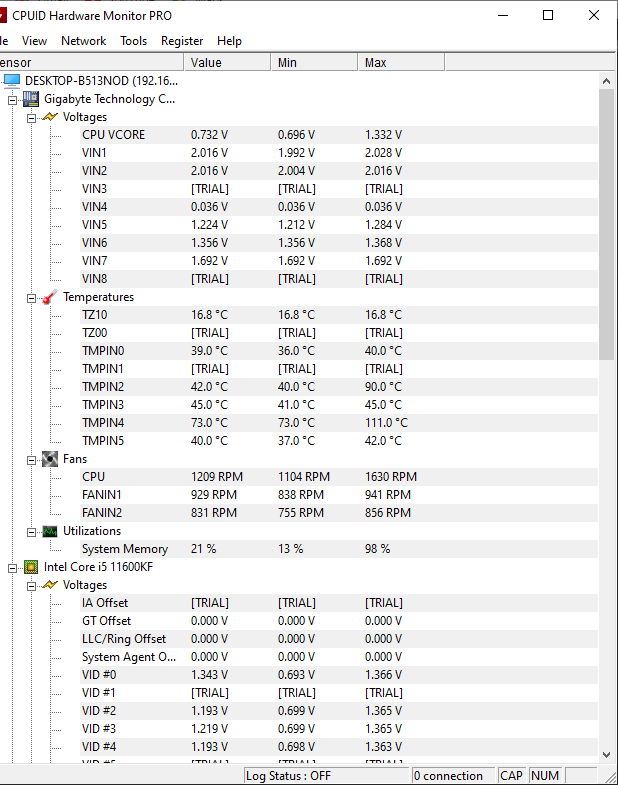The width and height of the screenshot is (618, 785).
Task: Open the Network menu
Action: coord(83,41)
